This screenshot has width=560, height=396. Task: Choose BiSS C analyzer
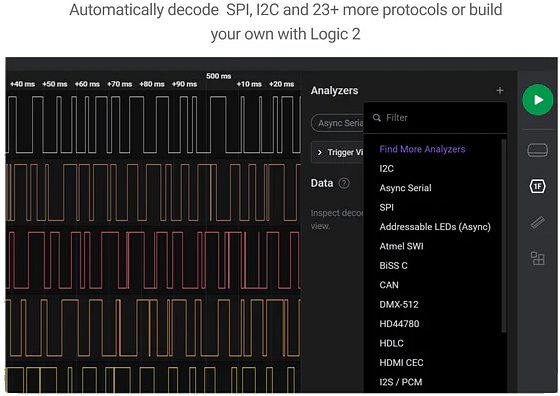point(393,266)
